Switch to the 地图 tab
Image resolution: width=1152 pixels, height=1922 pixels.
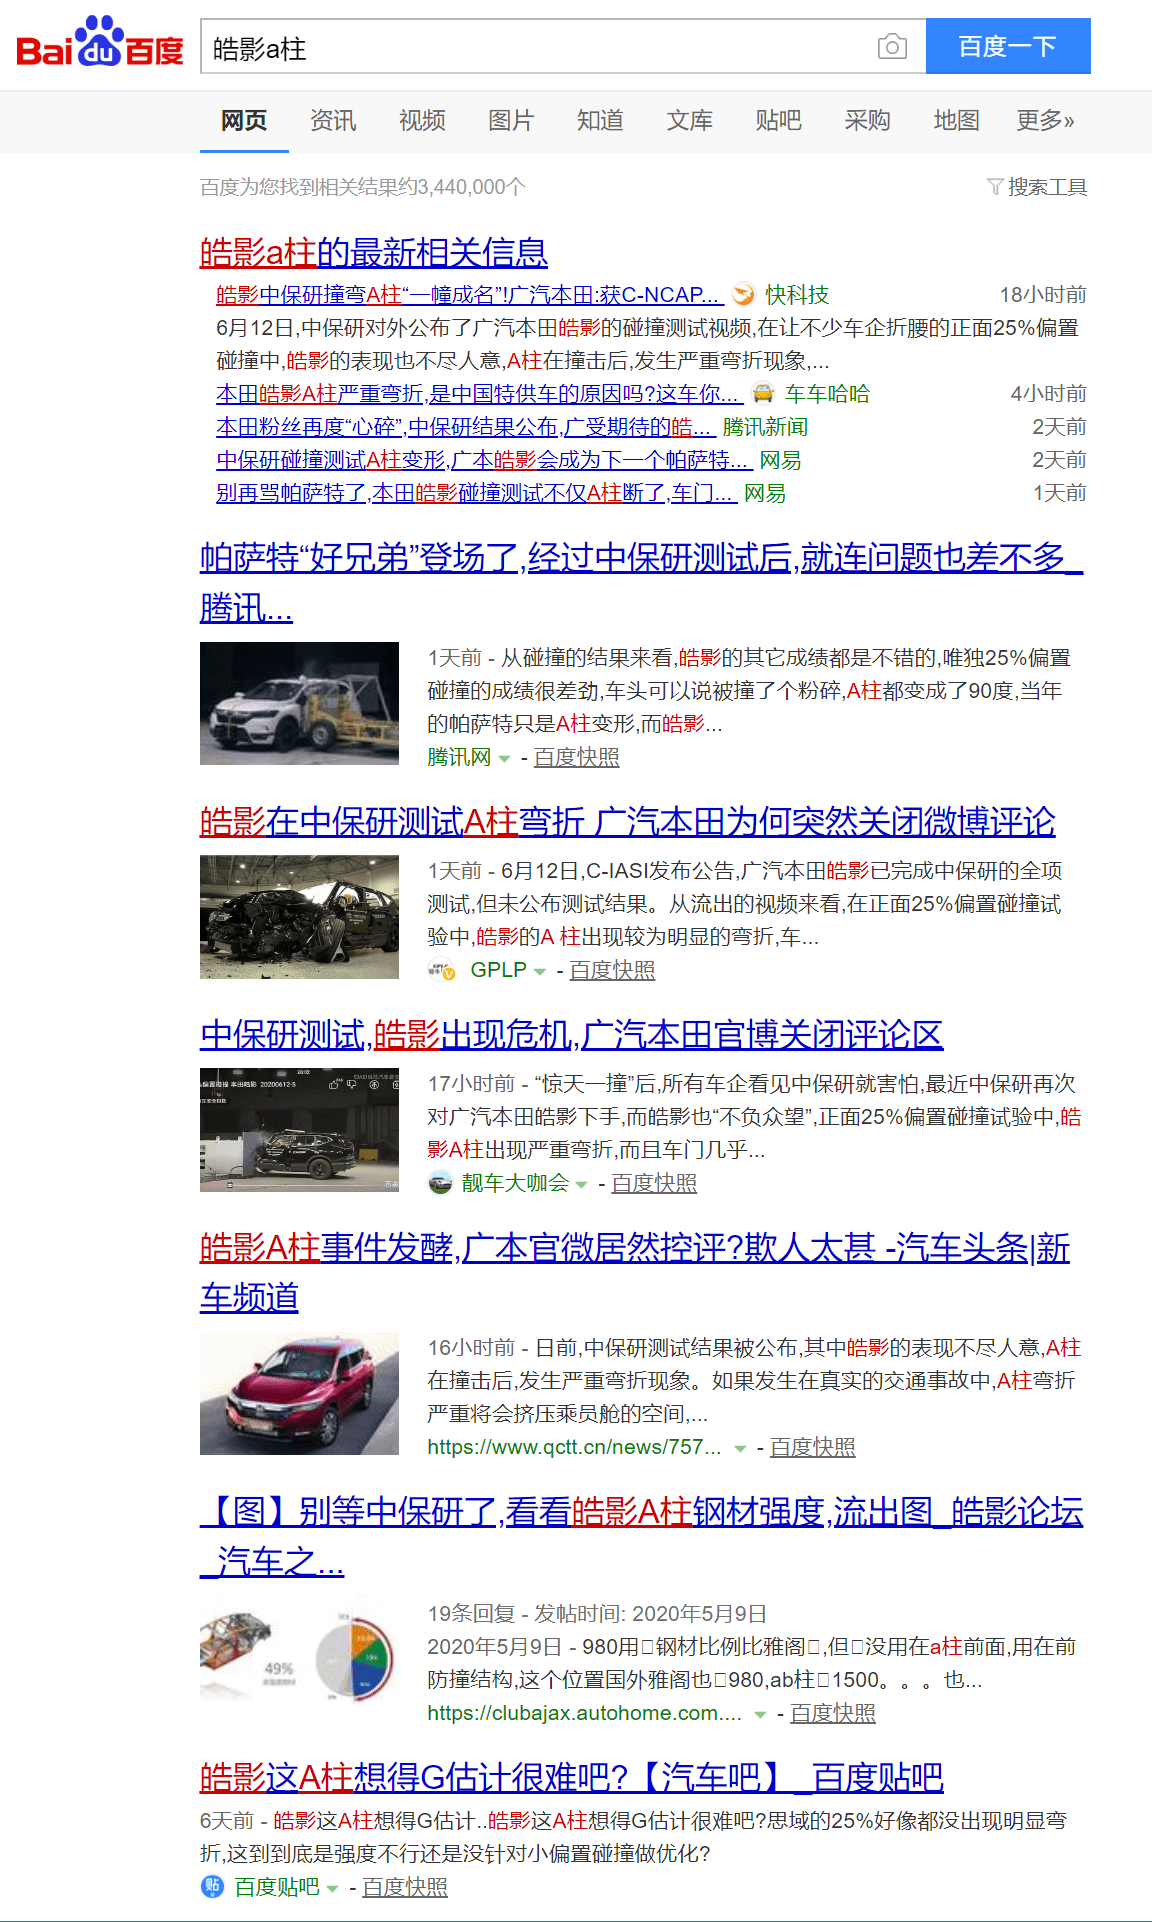[x=956, y=121]
